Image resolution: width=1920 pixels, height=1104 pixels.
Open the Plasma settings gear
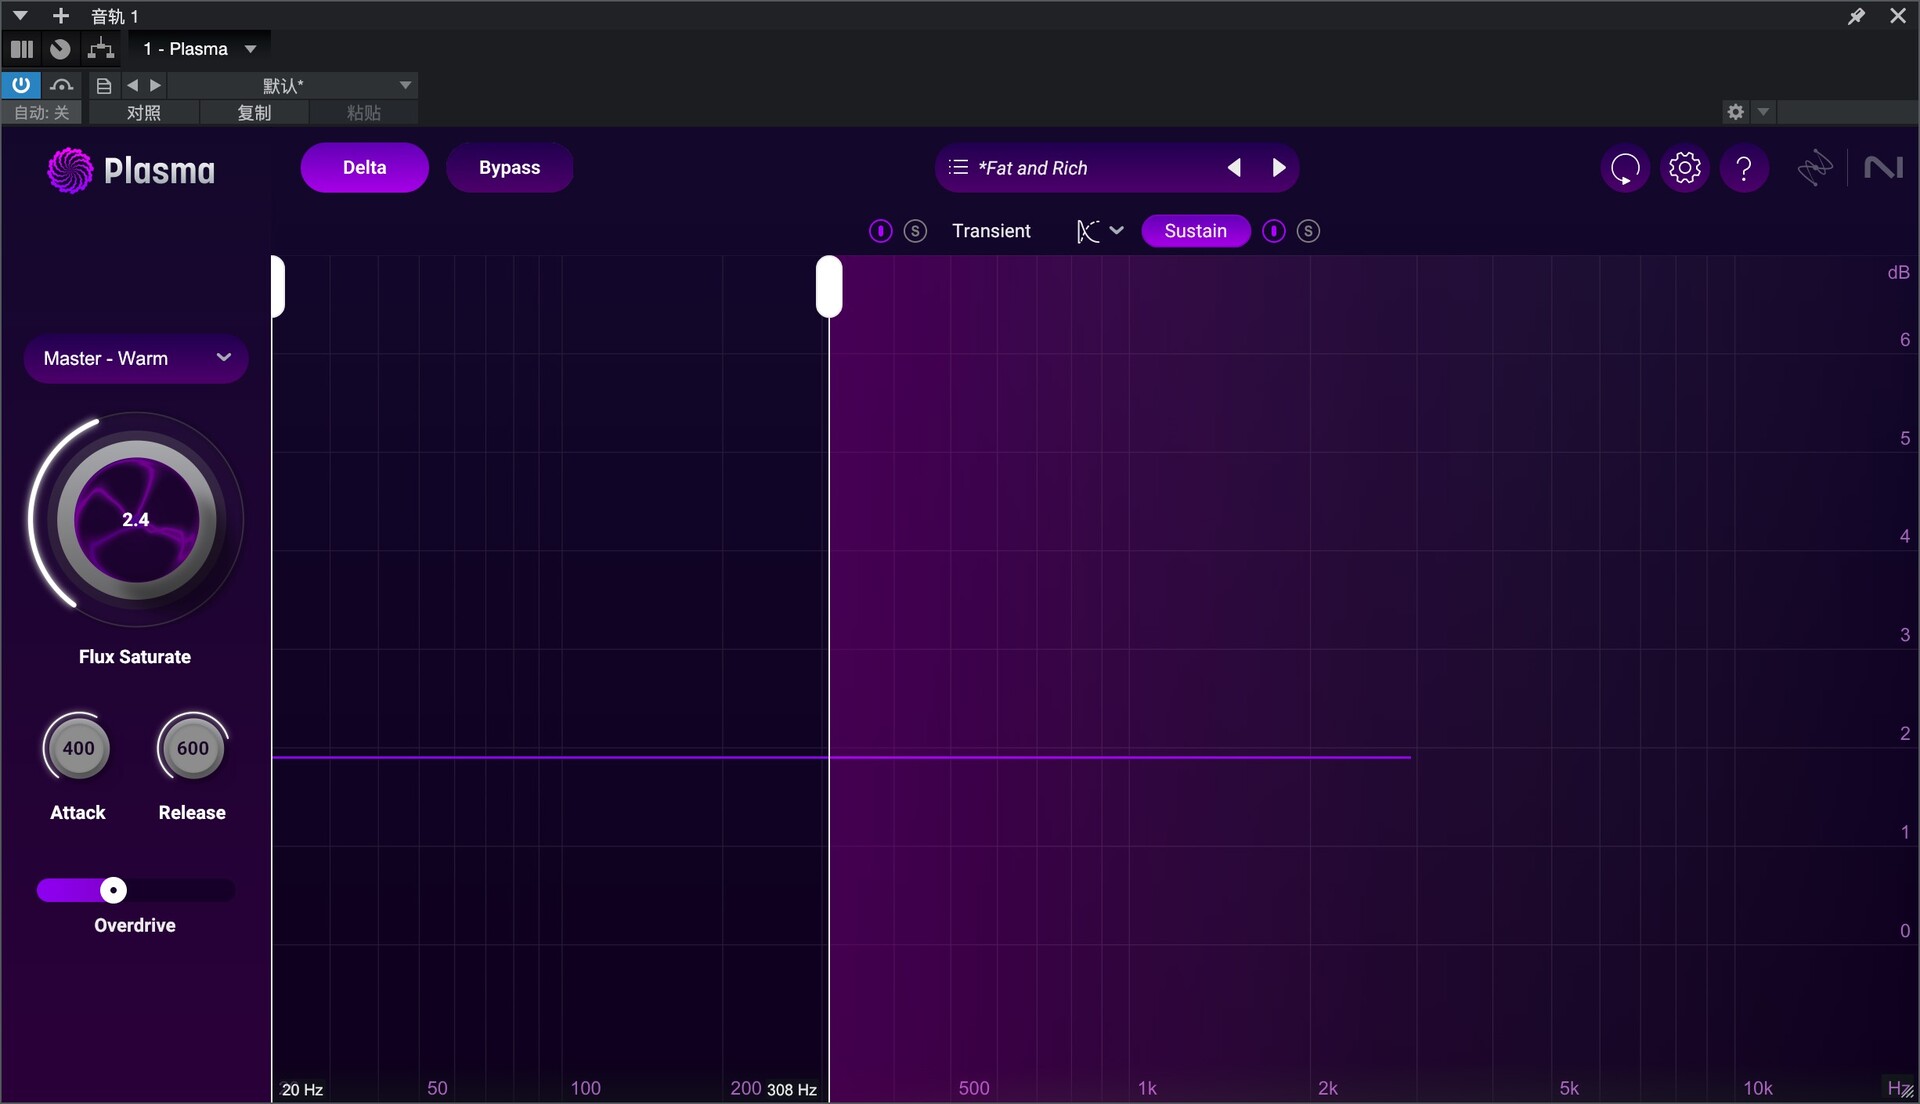pos(1685,168)
